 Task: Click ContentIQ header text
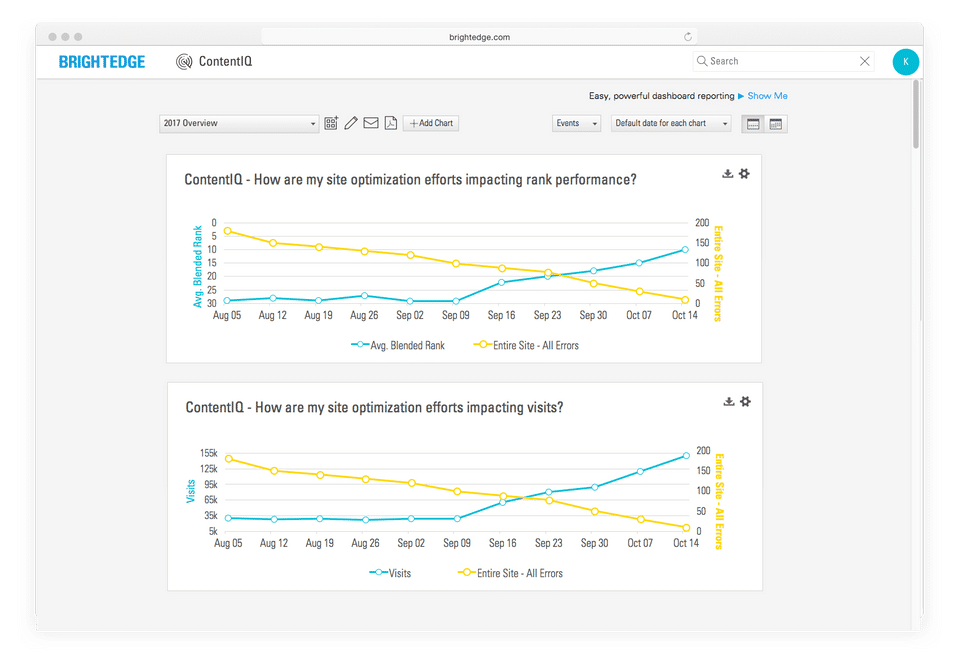tap(225, 61)
